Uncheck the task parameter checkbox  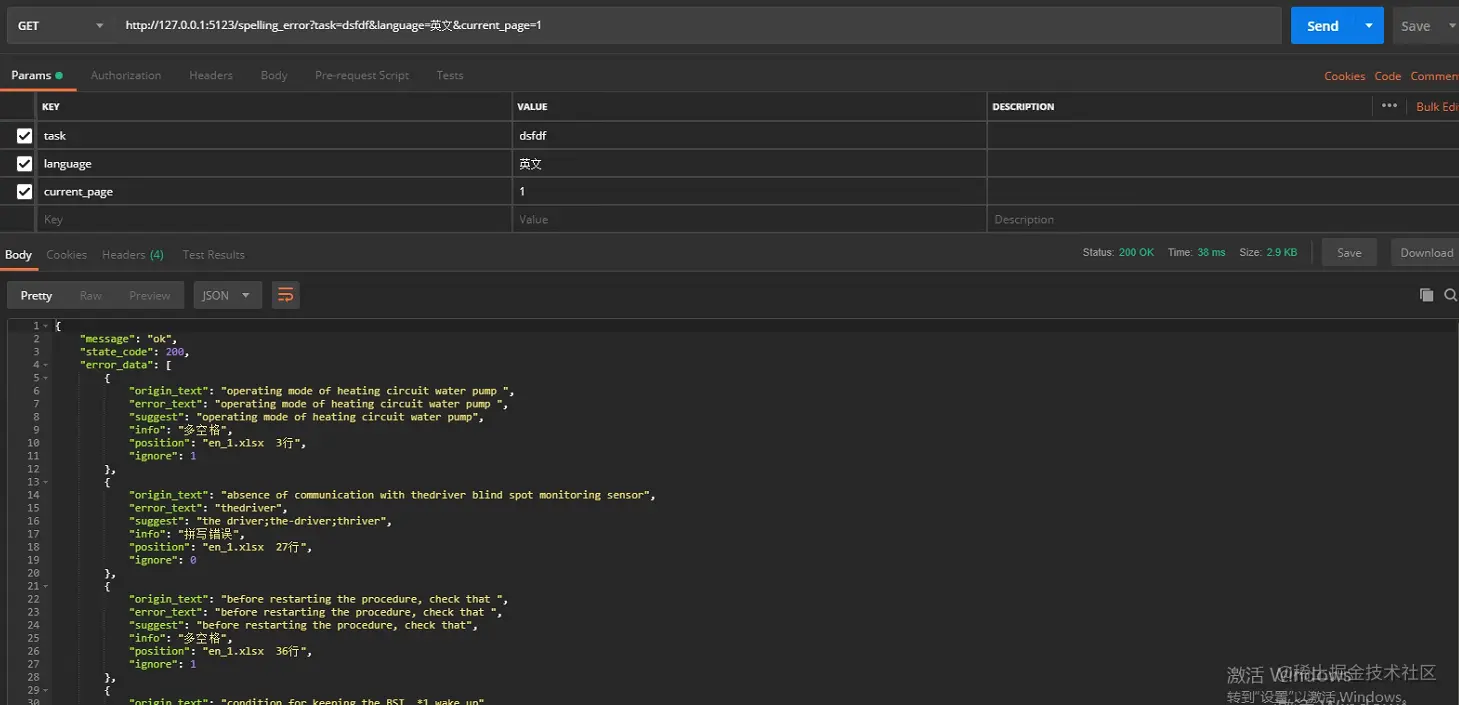[x=24, y=136]
